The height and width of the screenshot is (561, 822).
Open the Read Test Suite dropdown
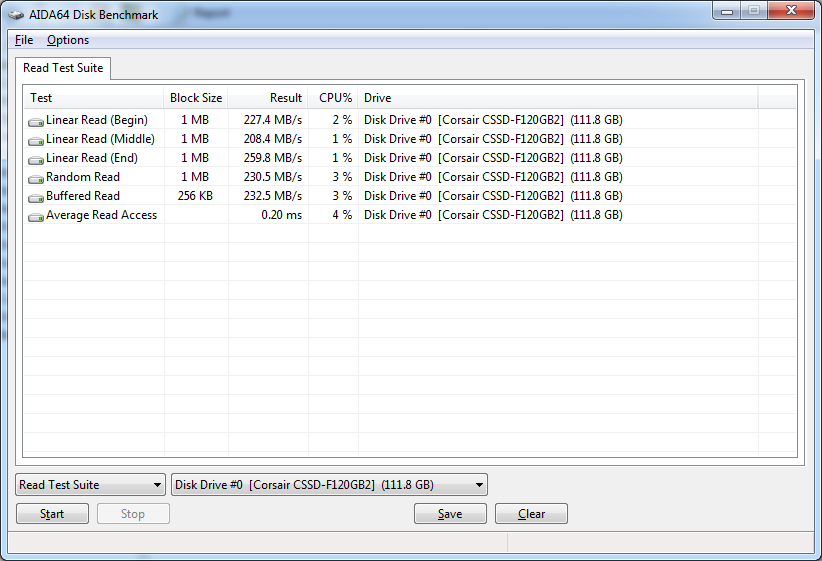pyautogui.click(x=90, y=484)
